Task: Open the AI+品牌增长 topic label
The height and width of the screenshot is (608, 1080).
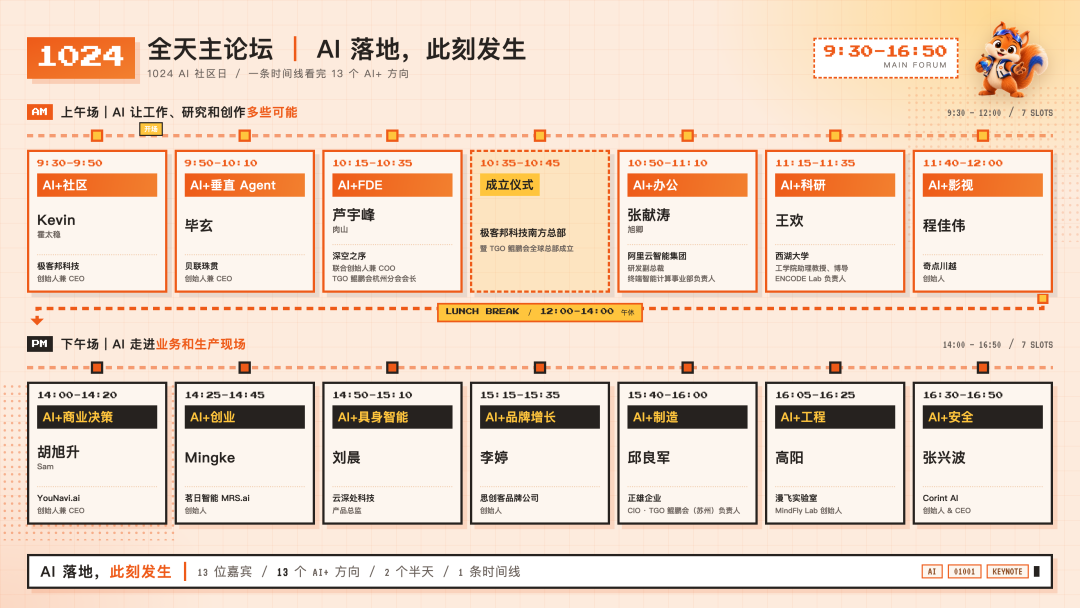Action: (540, 417)
